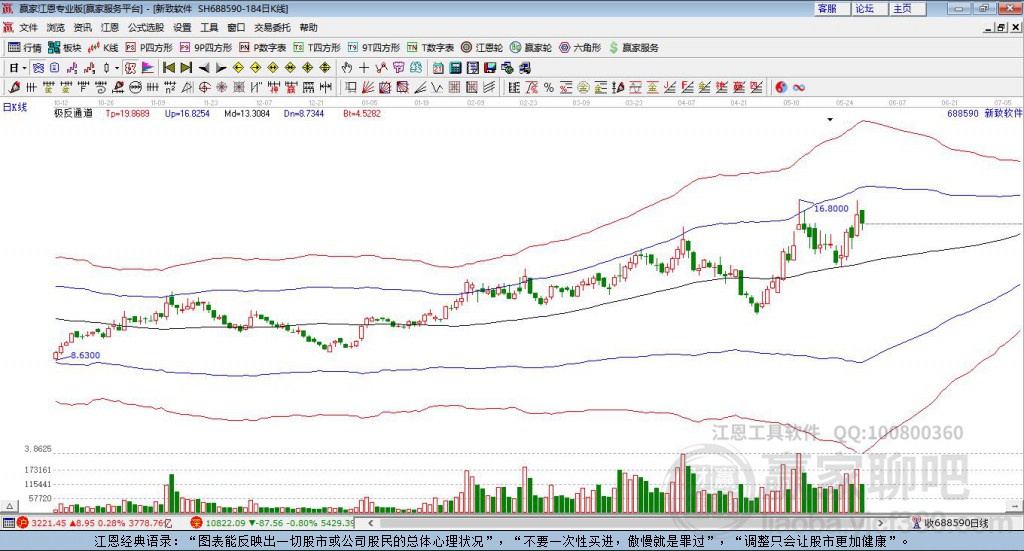Open the 设置 menu

tap(182, 27)
